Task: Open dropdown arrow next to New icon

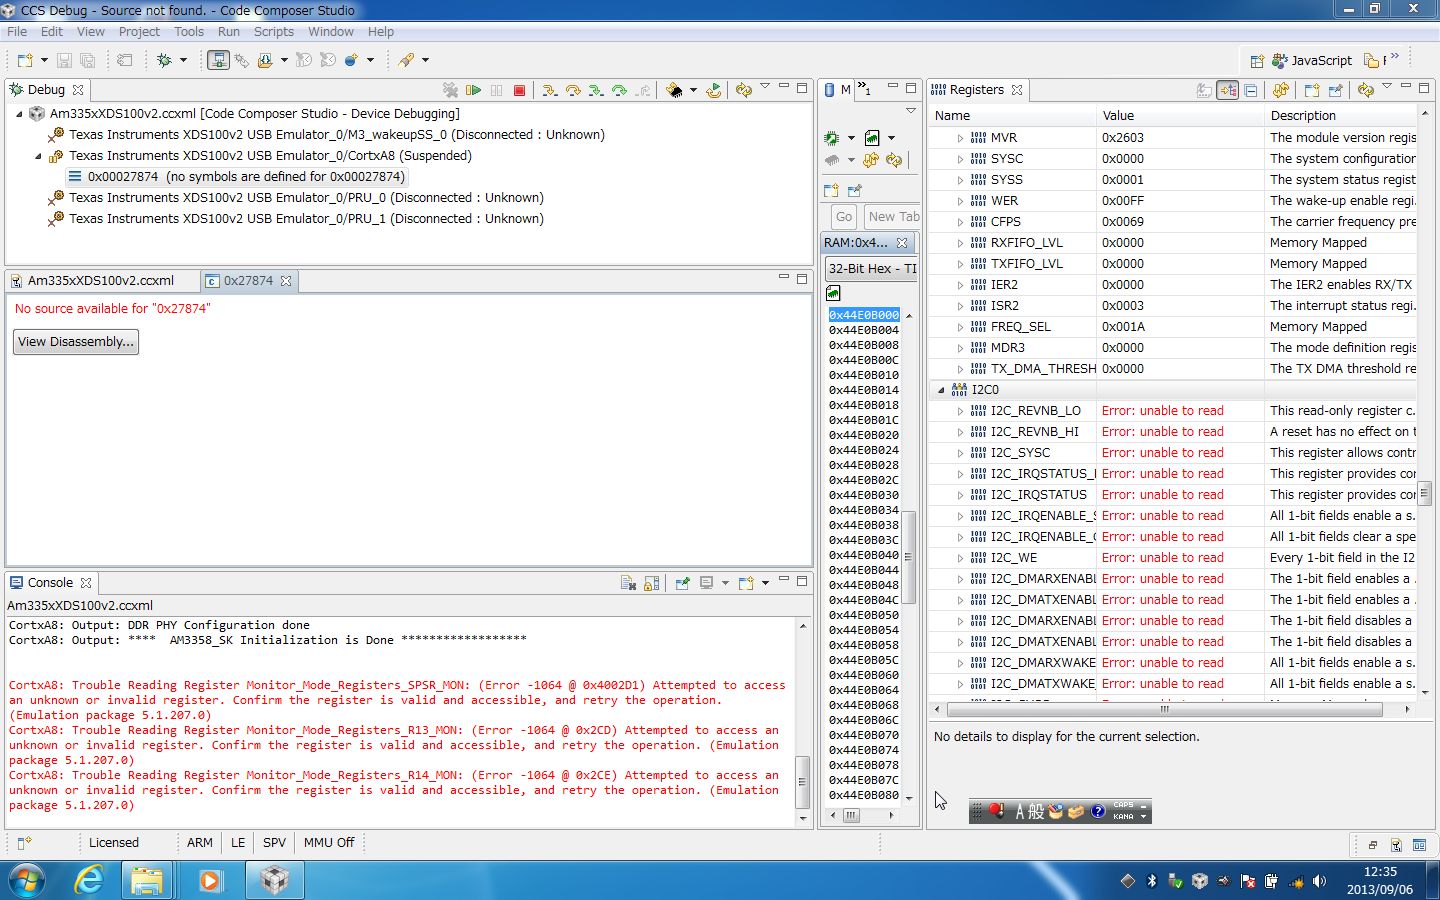Action: (44, 60)
